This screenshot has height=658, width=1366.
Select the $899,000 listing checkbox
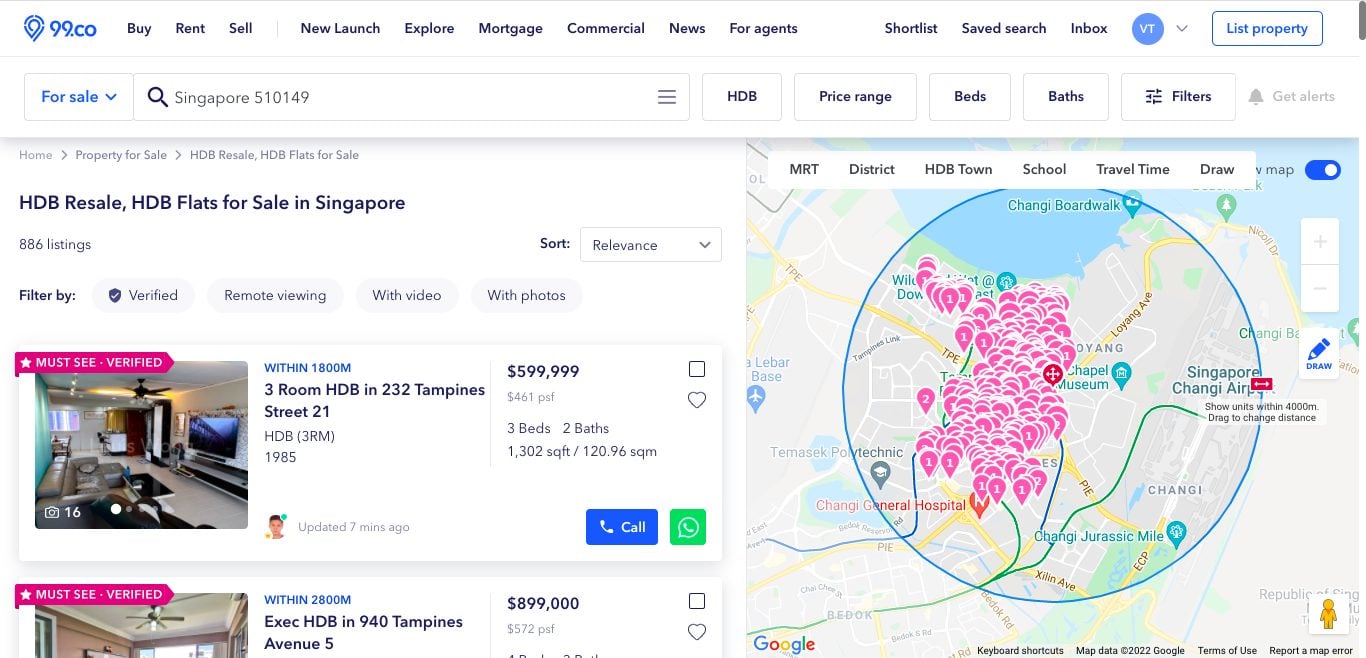[697, 601]
